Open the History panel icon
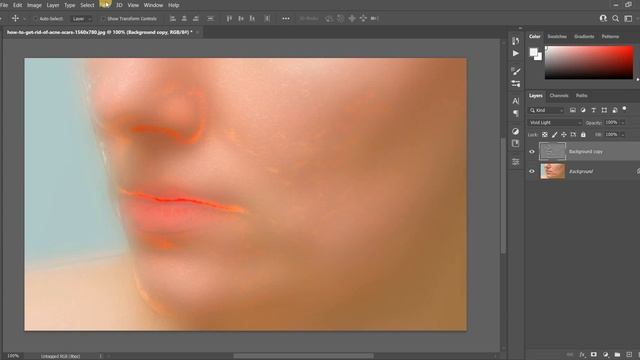Viewport: 640px width, 360px height. pos(516,41)
